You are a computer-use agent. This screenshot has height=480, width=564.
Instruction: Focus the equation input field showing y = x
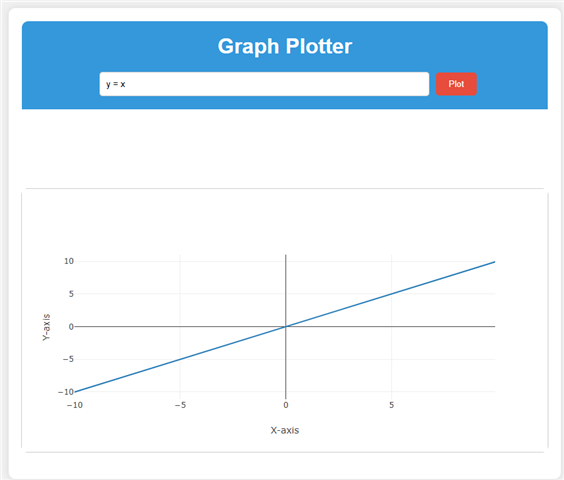264,84
